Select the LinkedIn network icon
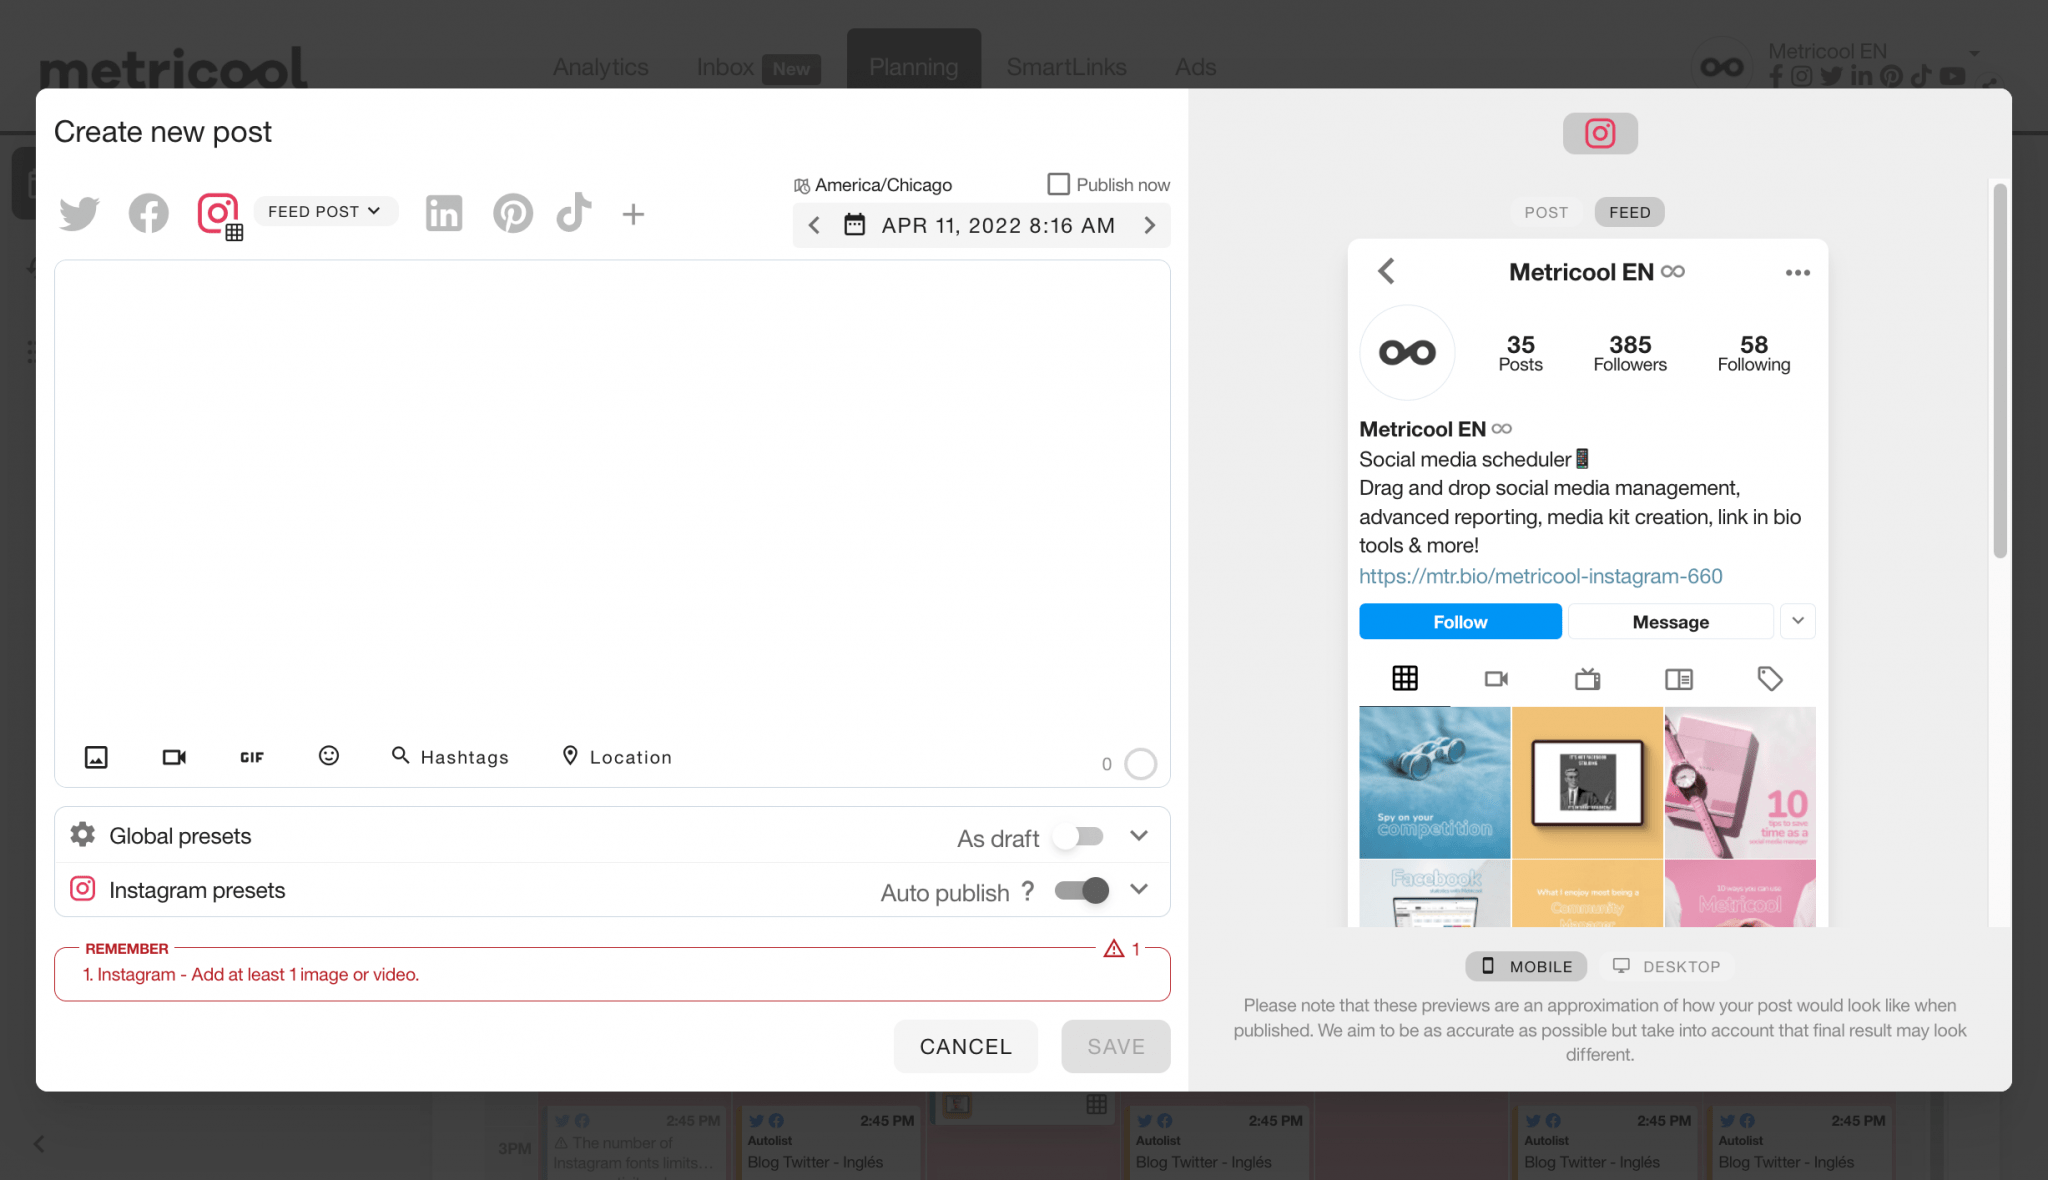Viewport: 2048px width, 1180px height. [x=444, y=213]
